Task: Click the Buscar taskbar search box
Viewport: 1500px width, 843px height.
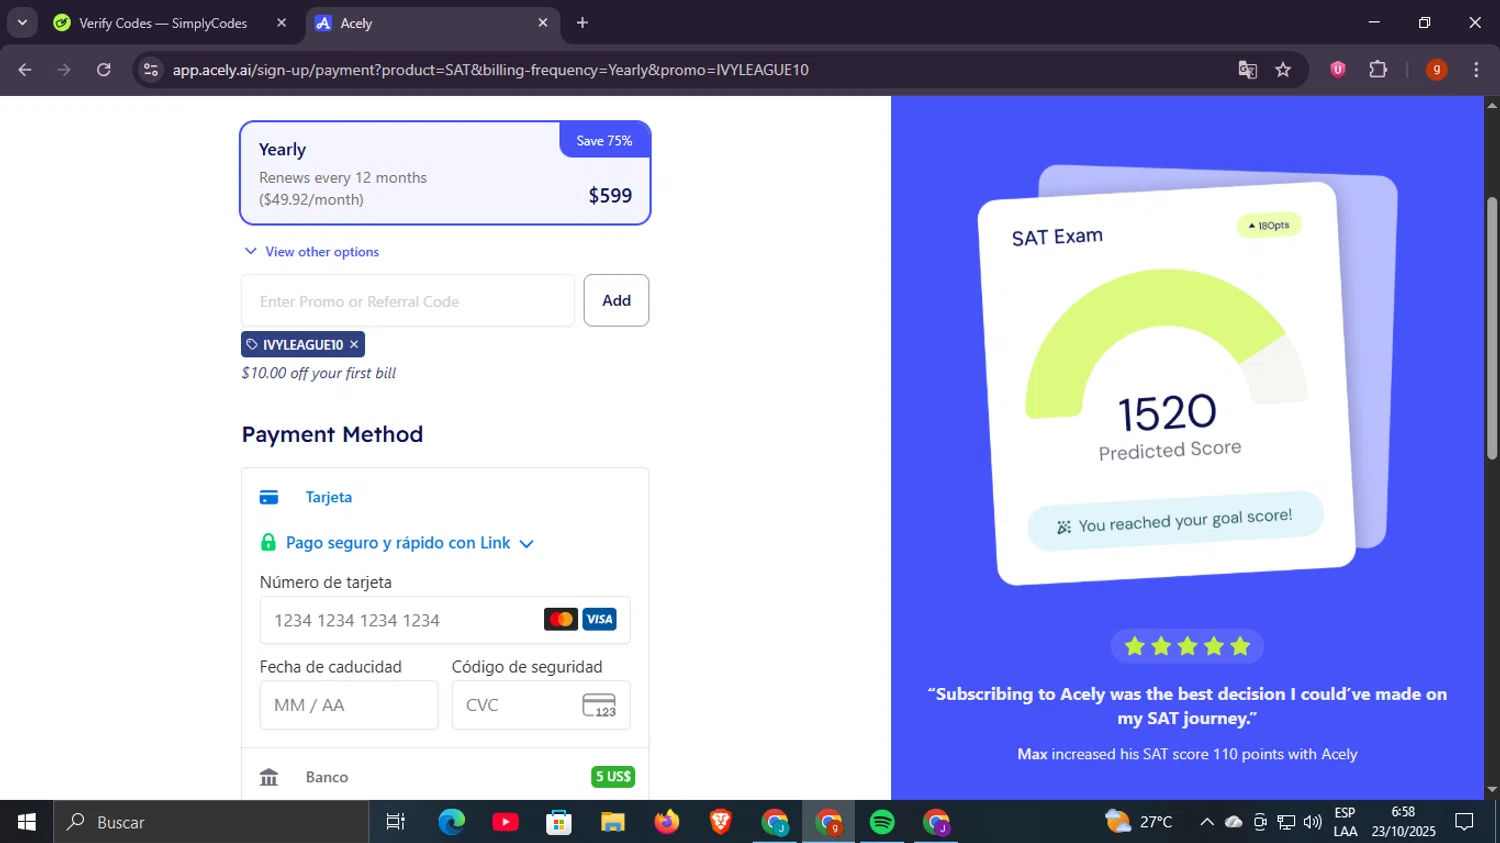Action: tap(211, 822)
